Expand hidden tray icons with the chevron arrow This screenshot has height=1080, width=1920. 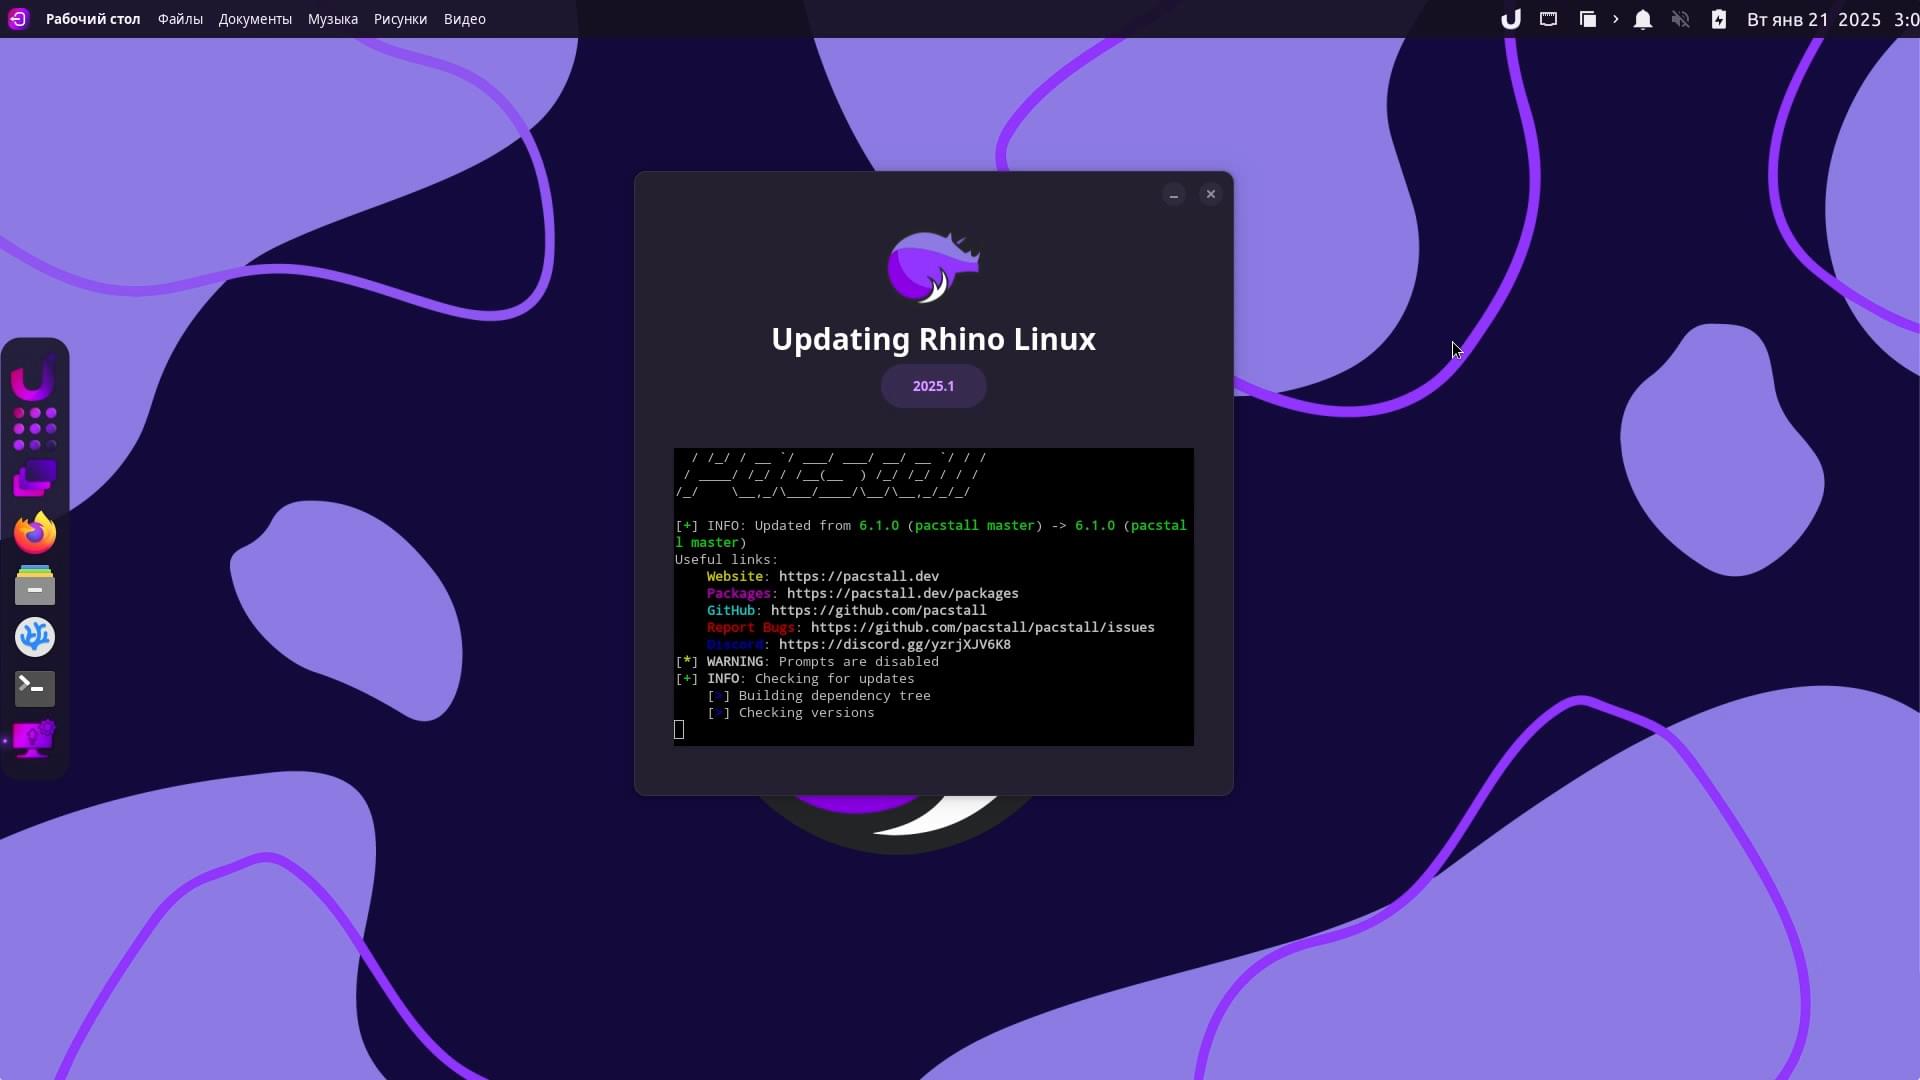pos(1615,19)
